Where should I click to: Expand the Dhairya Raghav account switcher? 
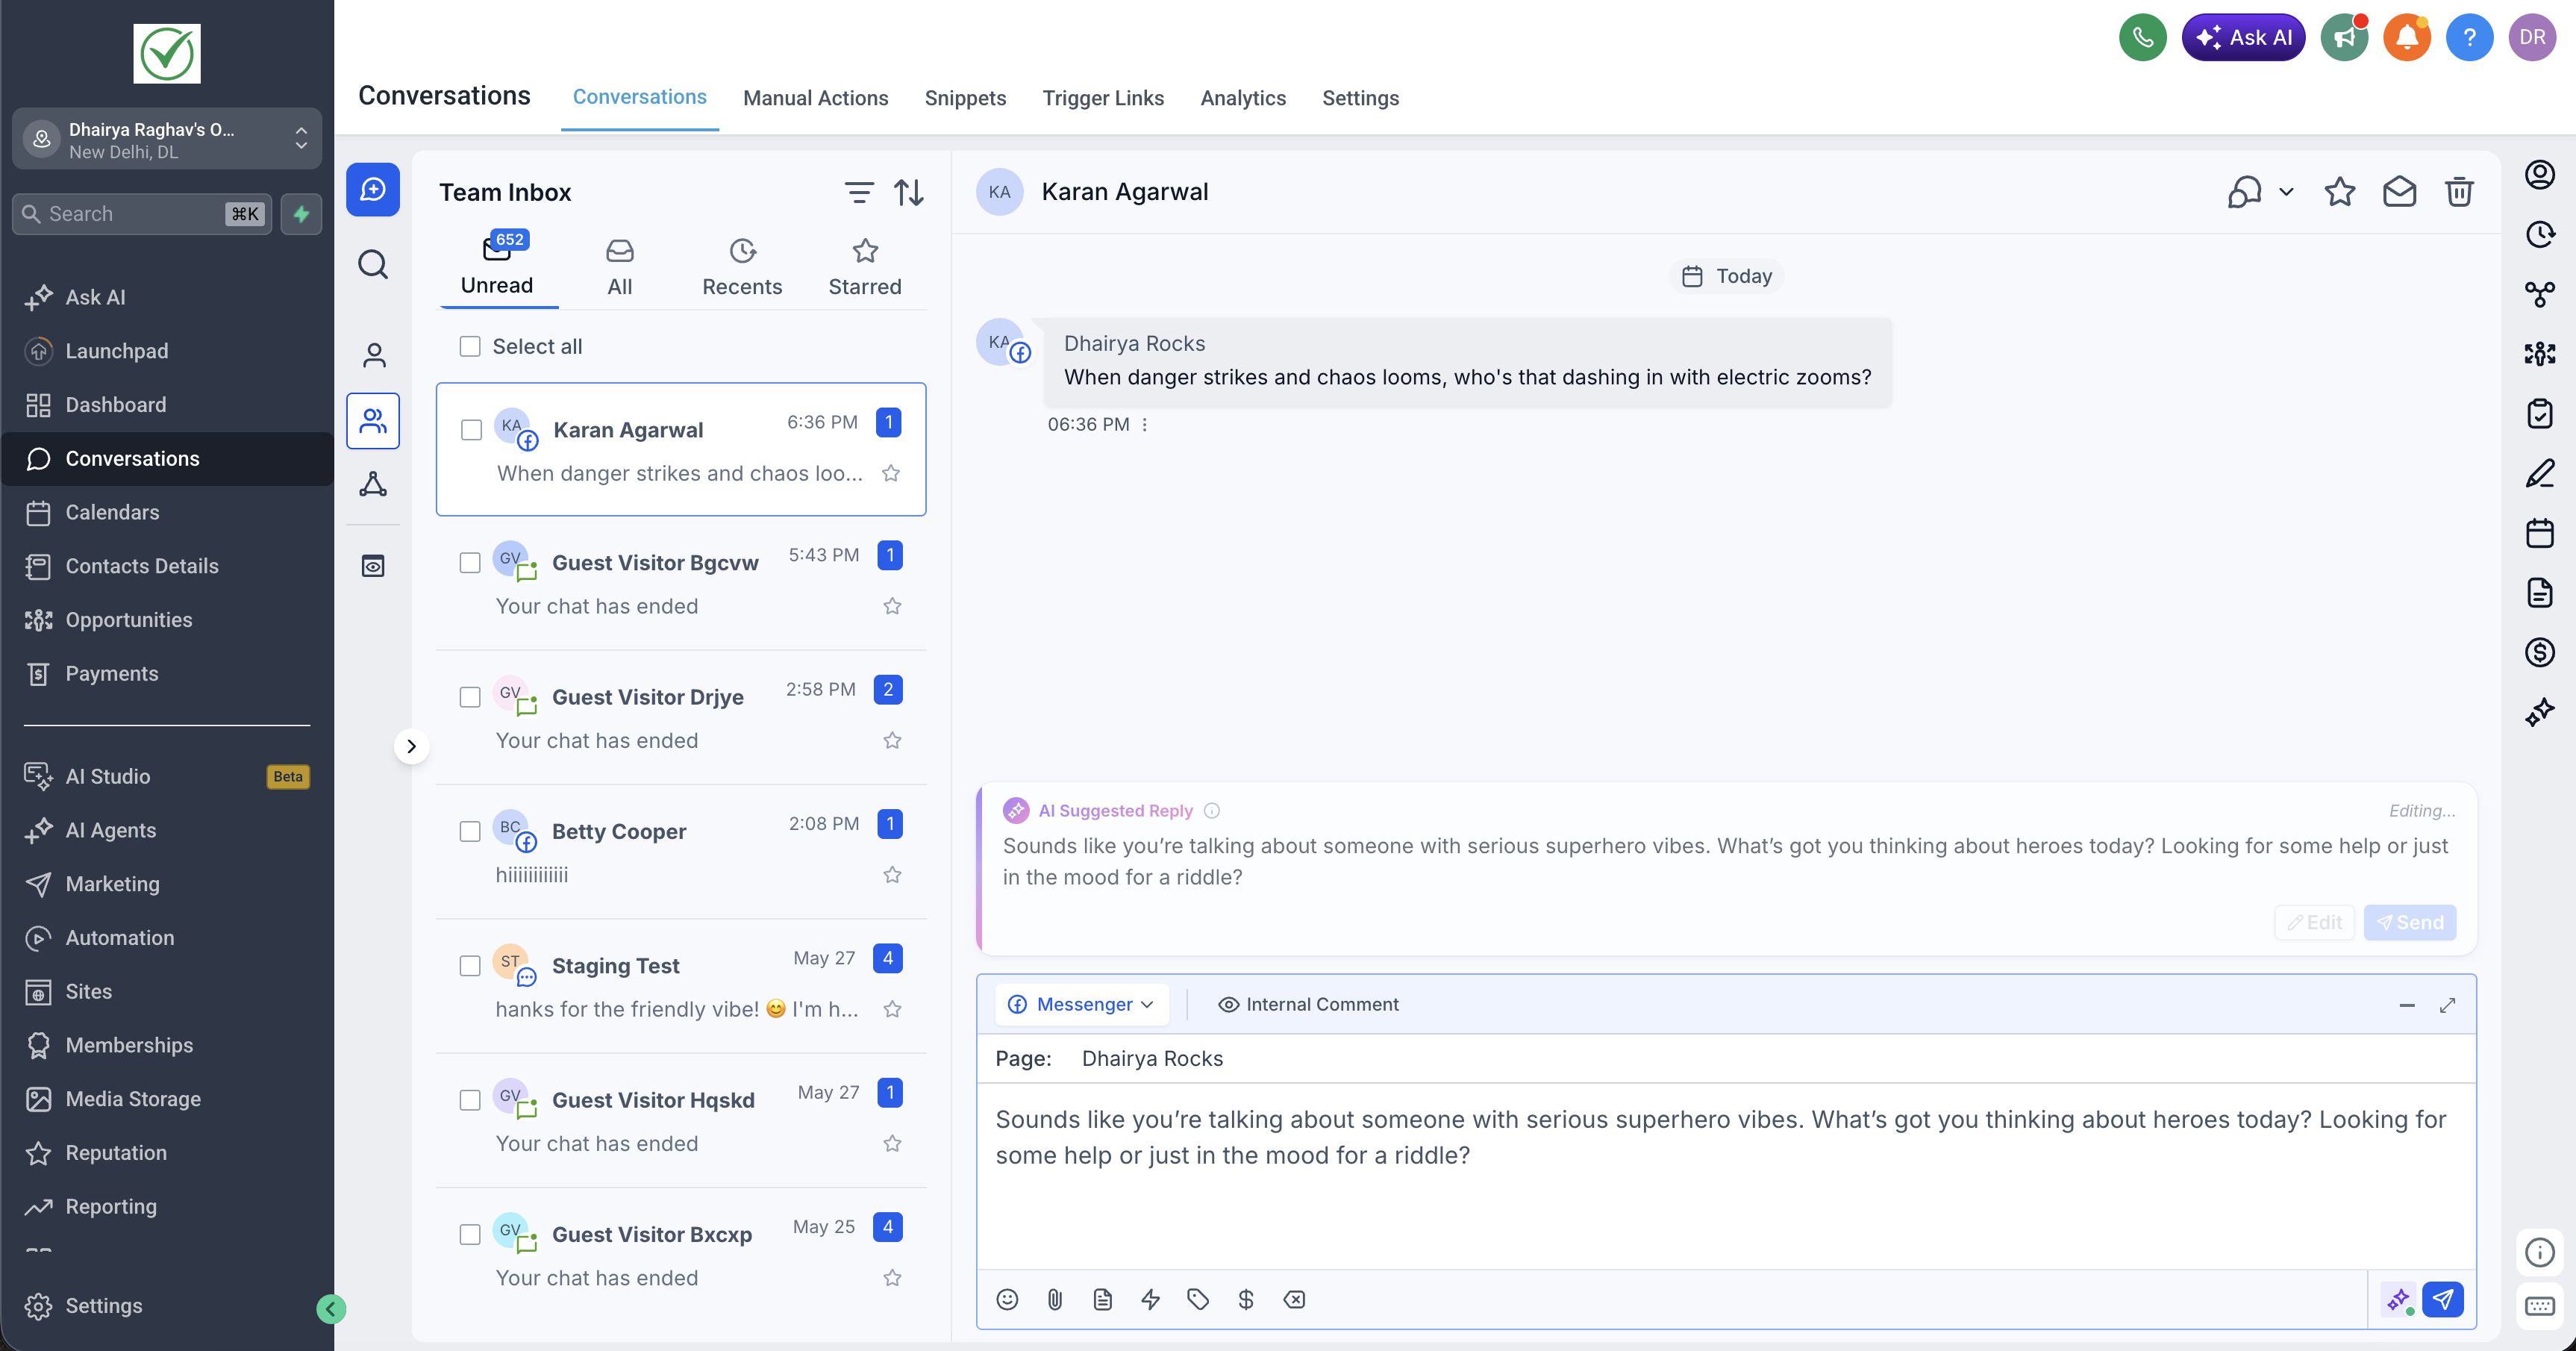click(x=167, y=140)
